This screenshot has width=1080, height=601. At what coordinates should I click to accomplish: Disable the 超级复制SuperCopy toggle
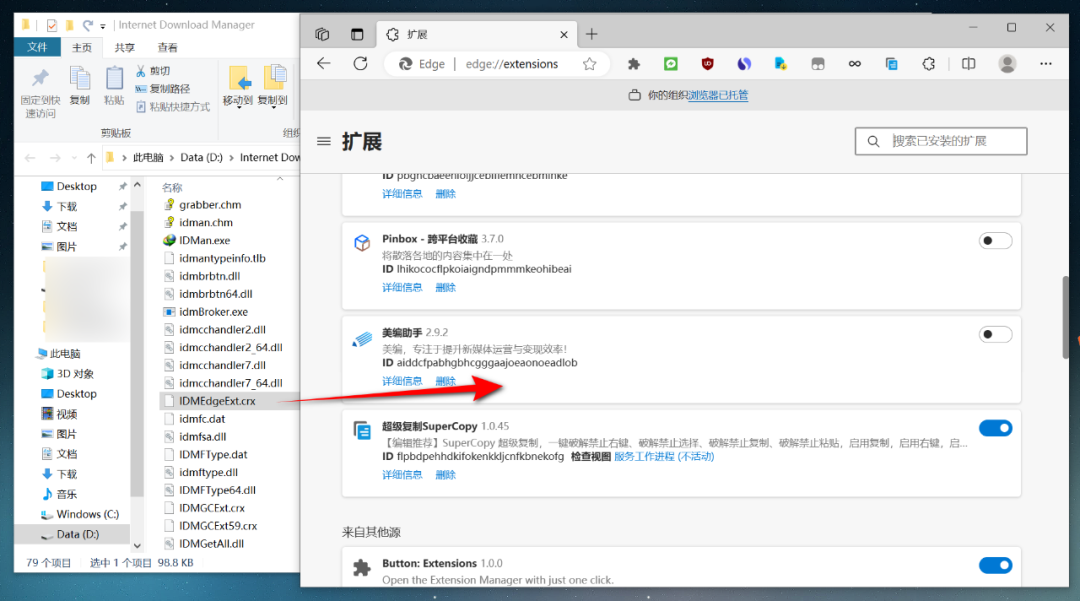(995, 428)
